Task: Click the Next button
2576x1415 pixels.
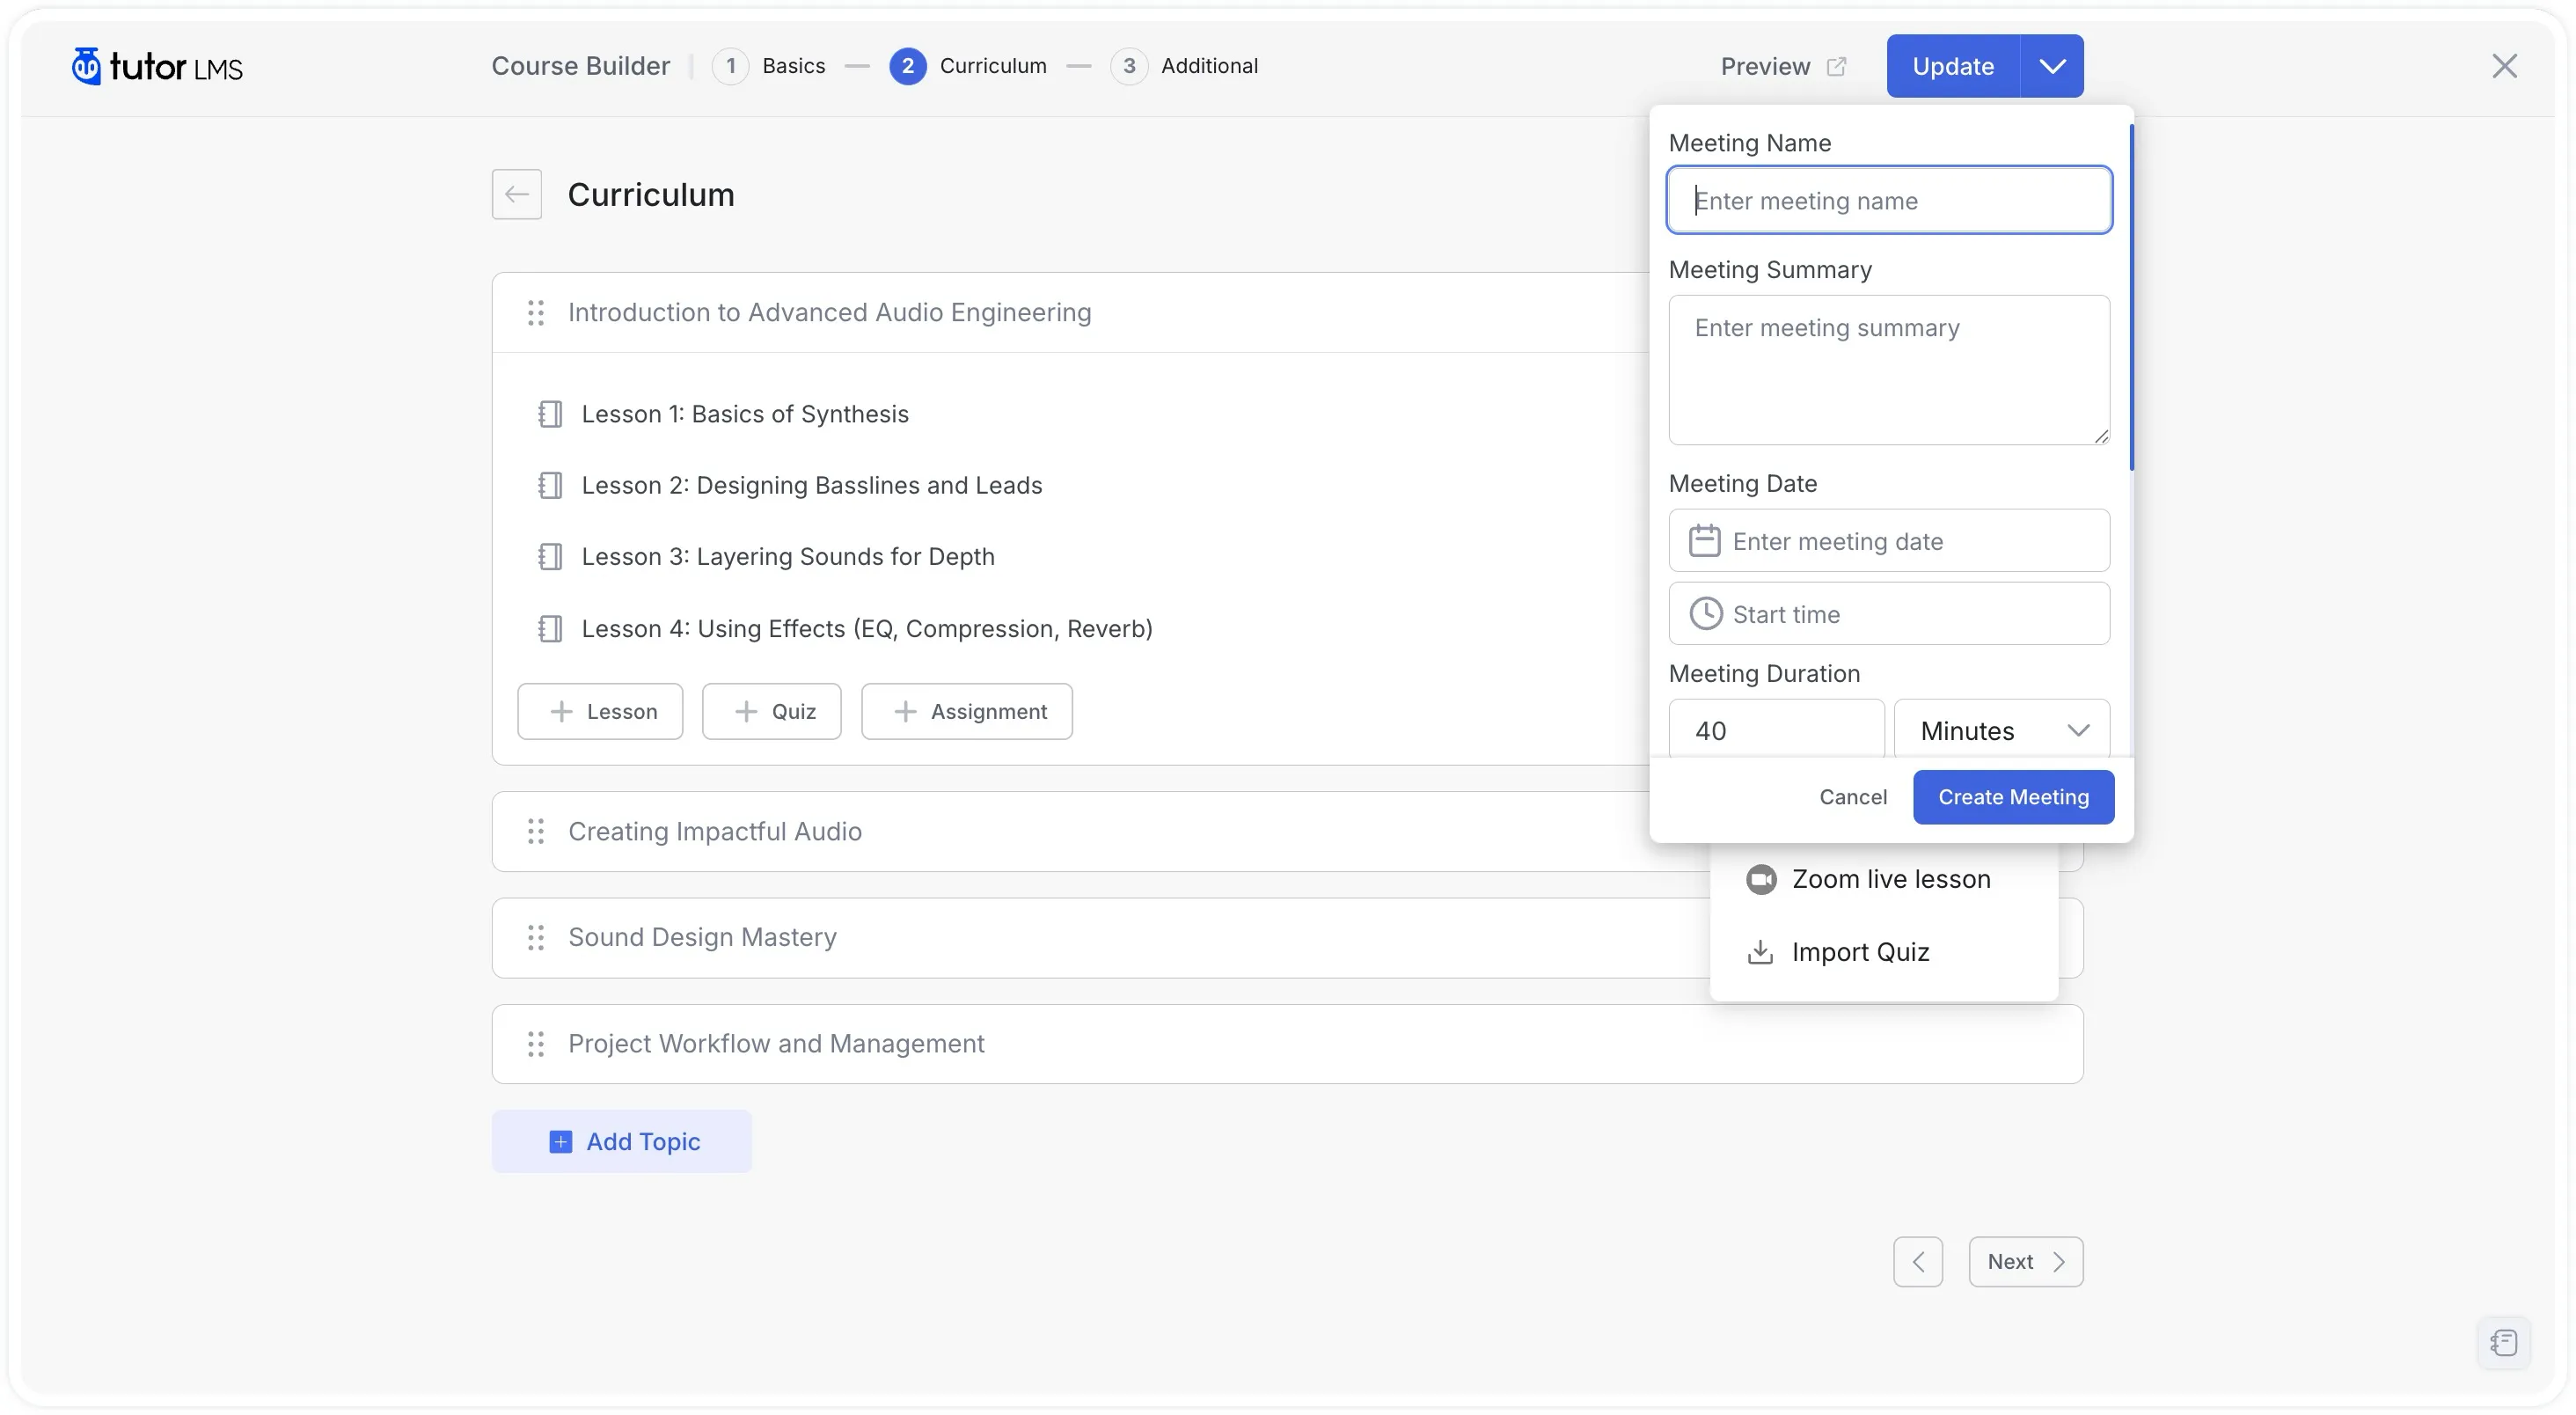Action: (2025, 1261)
